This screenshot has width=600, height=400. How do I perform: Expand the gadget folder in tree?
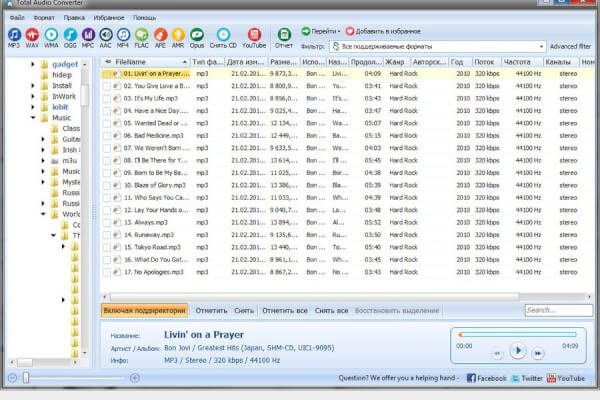33,64
